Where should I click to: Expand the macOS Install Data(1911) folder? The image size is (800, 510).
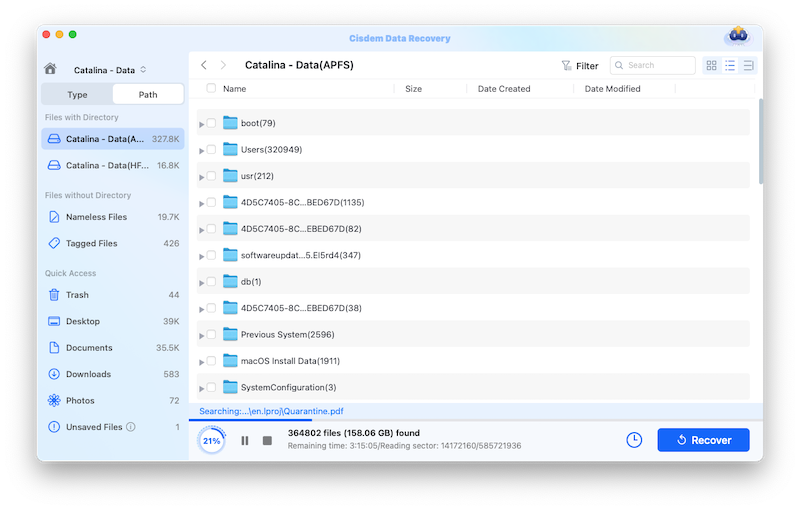[x=202, y=362]
